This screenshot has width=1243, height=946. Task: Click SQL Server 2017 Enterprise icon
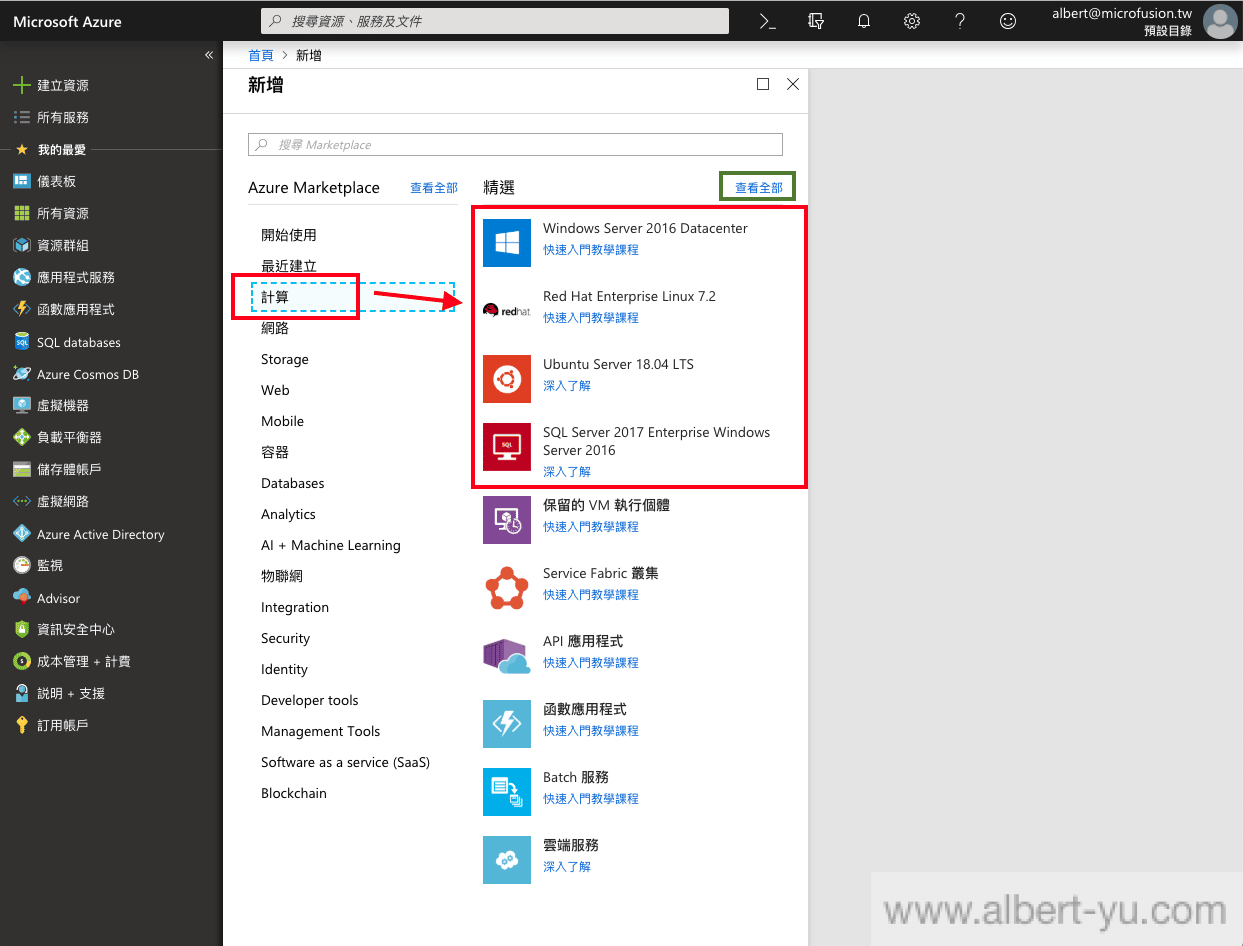[x=507, y=447]
